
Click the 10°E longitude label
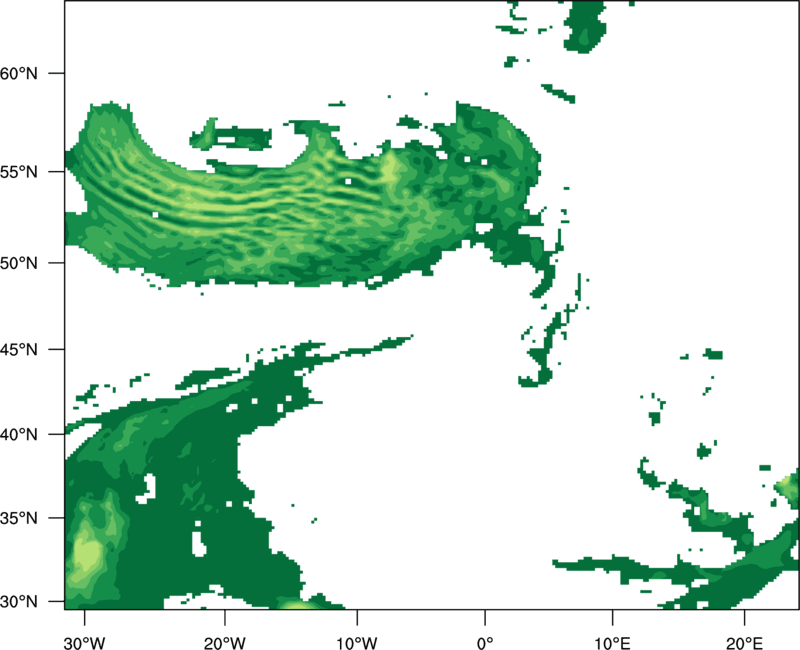coord(612,643)
